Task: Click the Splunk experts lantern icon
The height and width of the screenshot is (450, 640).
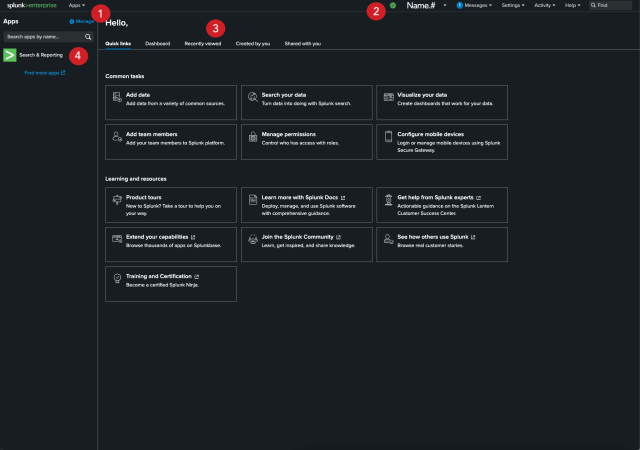Action: pos(389,199)
